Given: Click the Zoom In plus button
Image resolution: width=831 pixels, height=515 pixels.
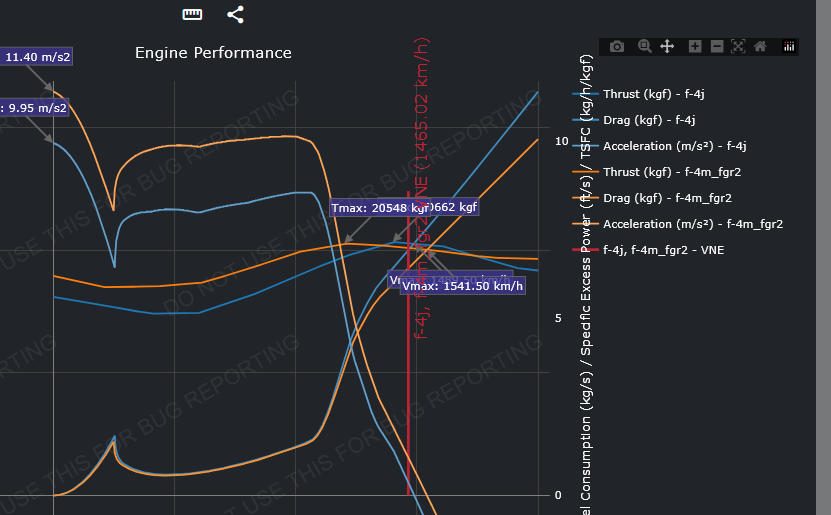Looking at the screenshot, I should (x=695, y=46).
